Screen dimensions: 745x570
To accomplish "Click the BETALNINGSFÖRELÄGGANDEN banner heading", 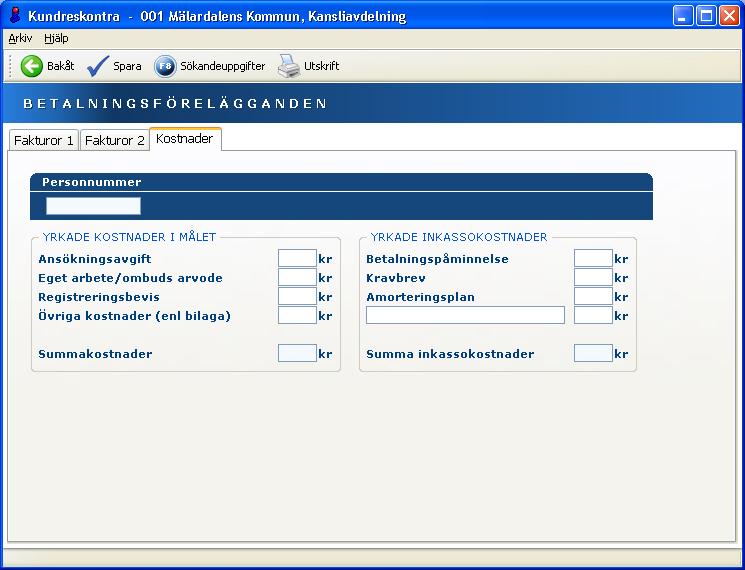I will pos(175,104).
